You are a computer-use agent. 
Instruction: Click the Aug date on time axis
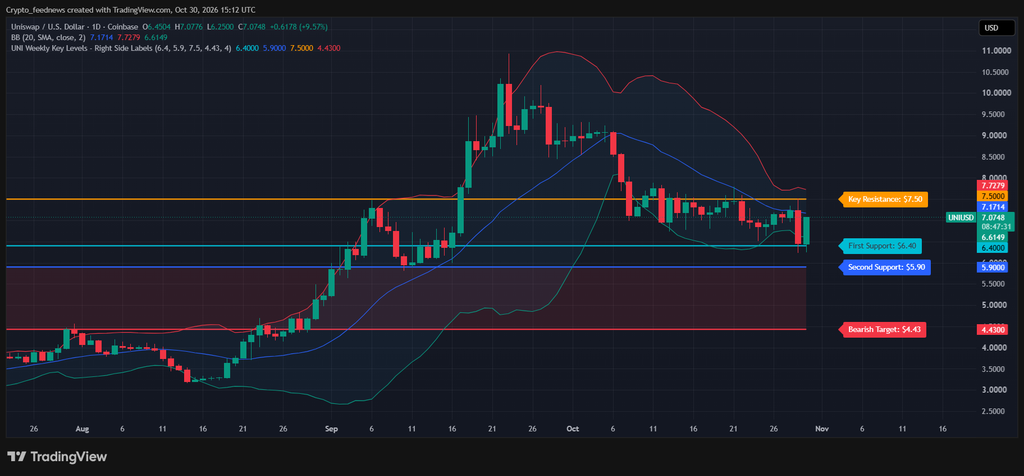[x=82, y=429]
